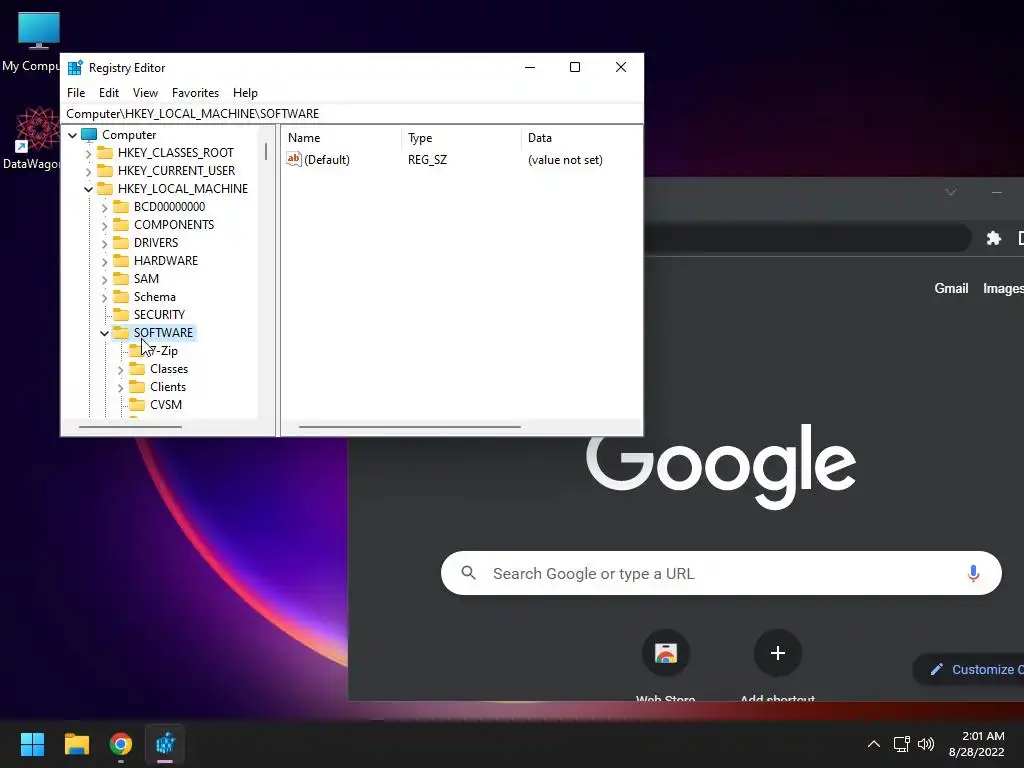
Task: Click the CVSM folder icon
Action: [x=137, y=405]
